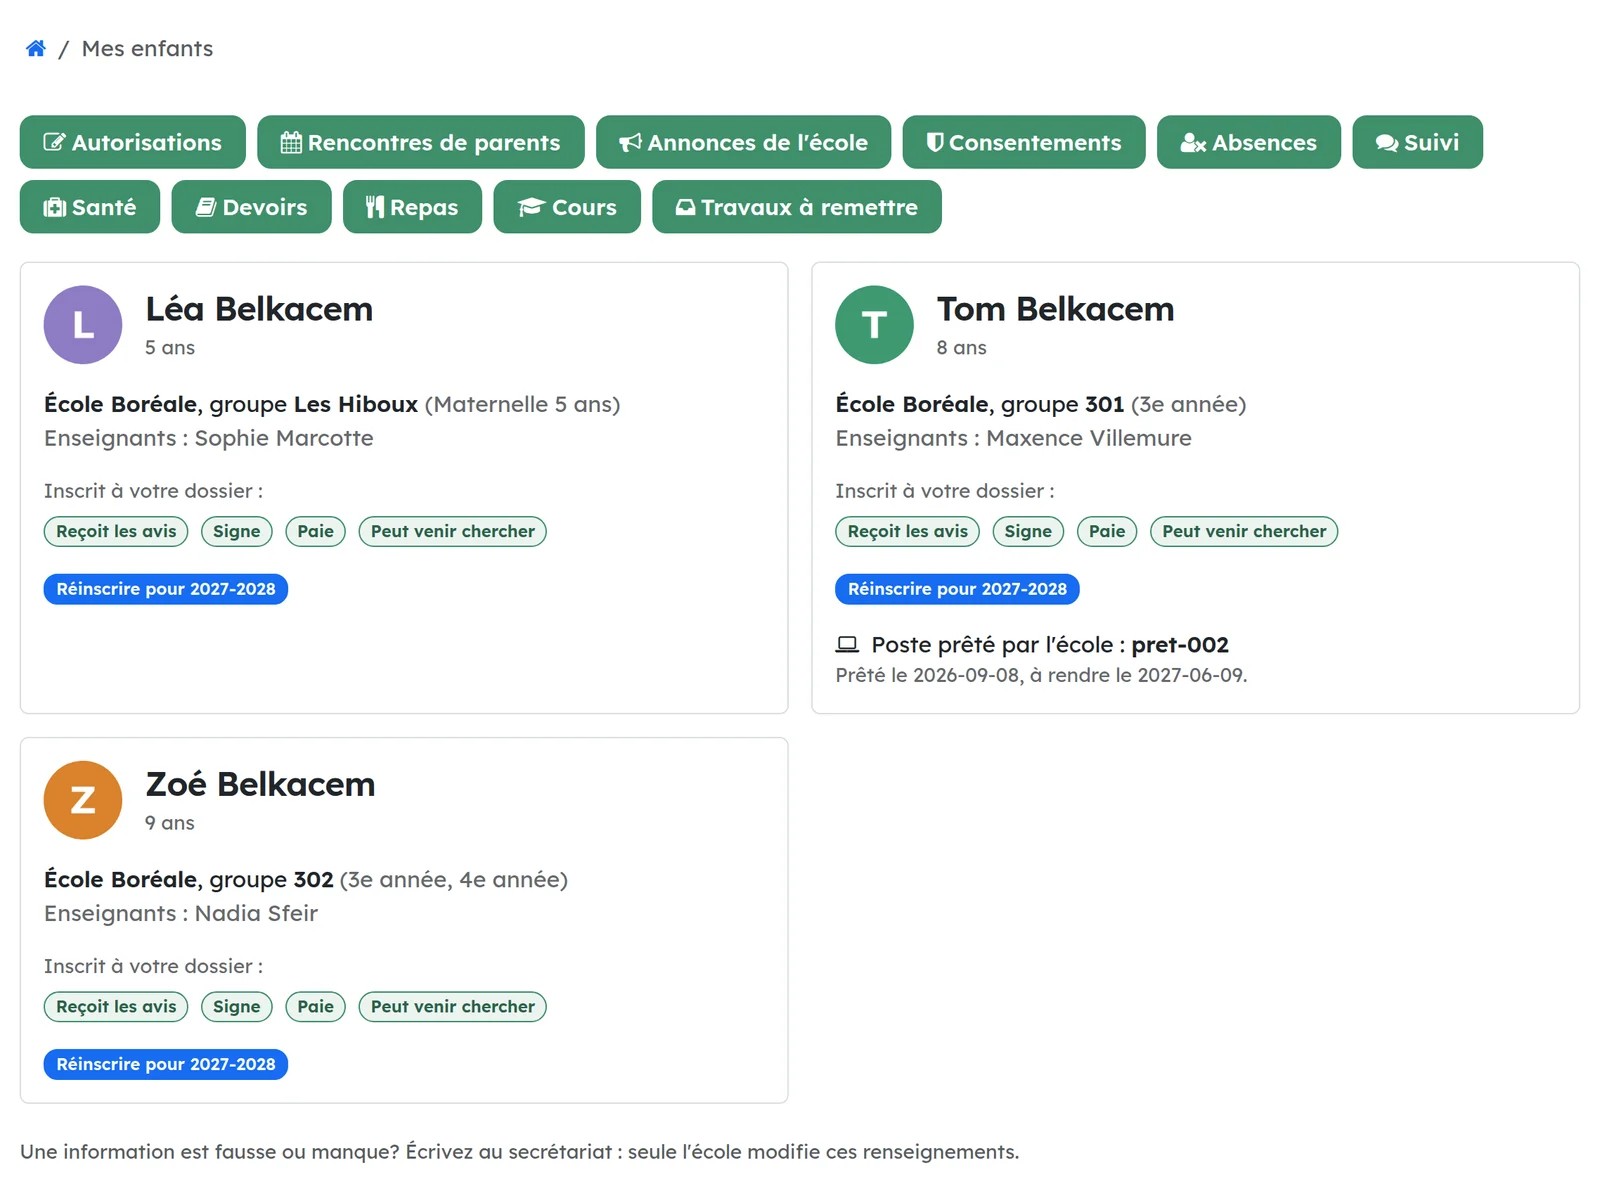This screenshot has height=1184, width=1600.
Task: Open the Autorisations section
Action: click(x=133, y=142)
